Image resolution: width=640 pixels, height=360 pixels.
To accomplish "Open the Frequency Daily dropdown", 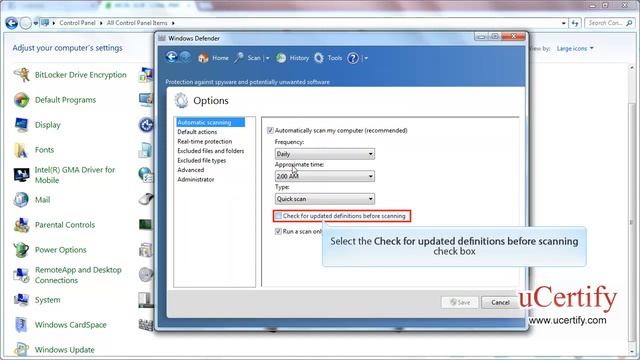I will coord(324,154).
